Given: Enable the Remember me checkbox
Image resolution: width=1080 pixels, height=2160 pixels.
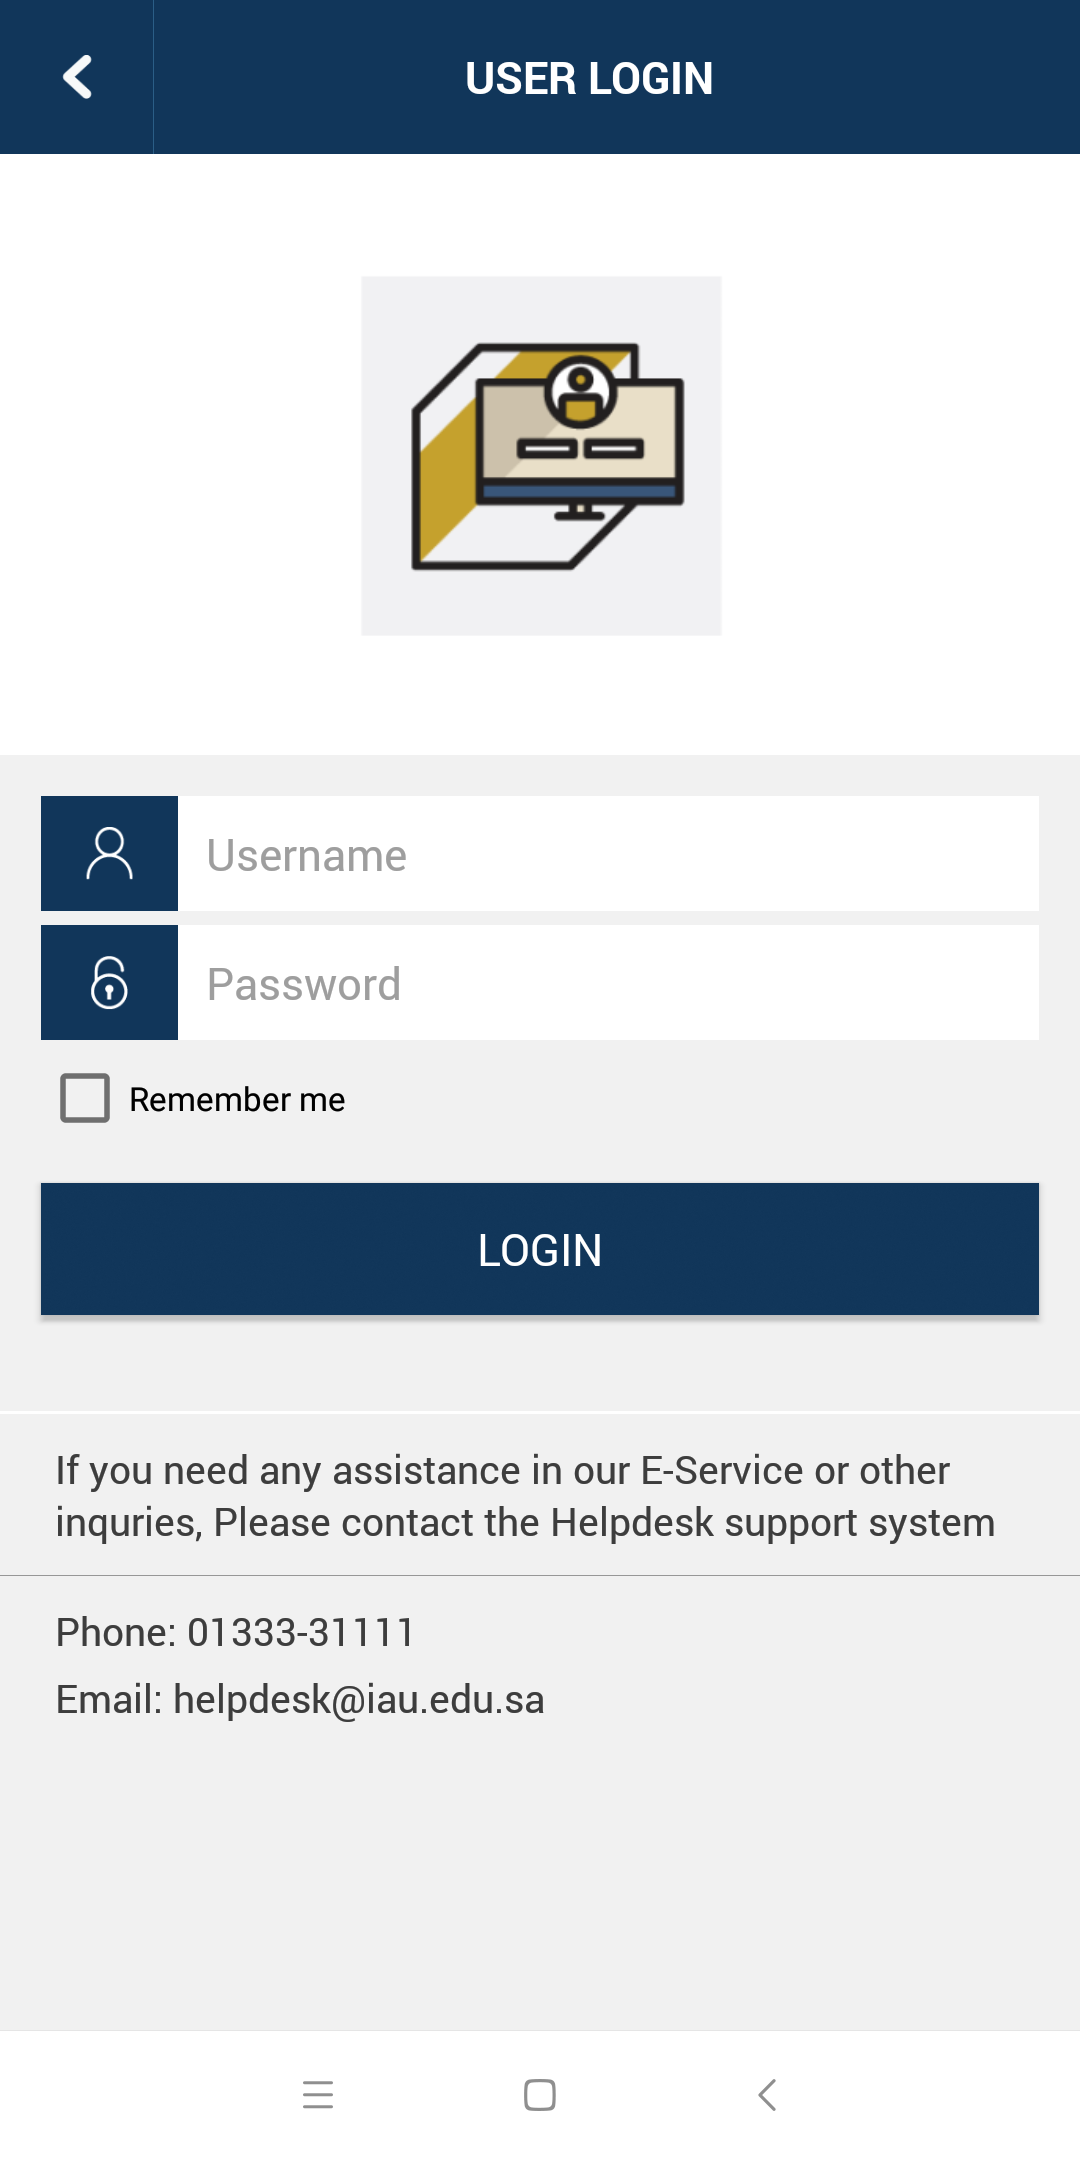Looking at the screenshot, I should pos(85,1098).
